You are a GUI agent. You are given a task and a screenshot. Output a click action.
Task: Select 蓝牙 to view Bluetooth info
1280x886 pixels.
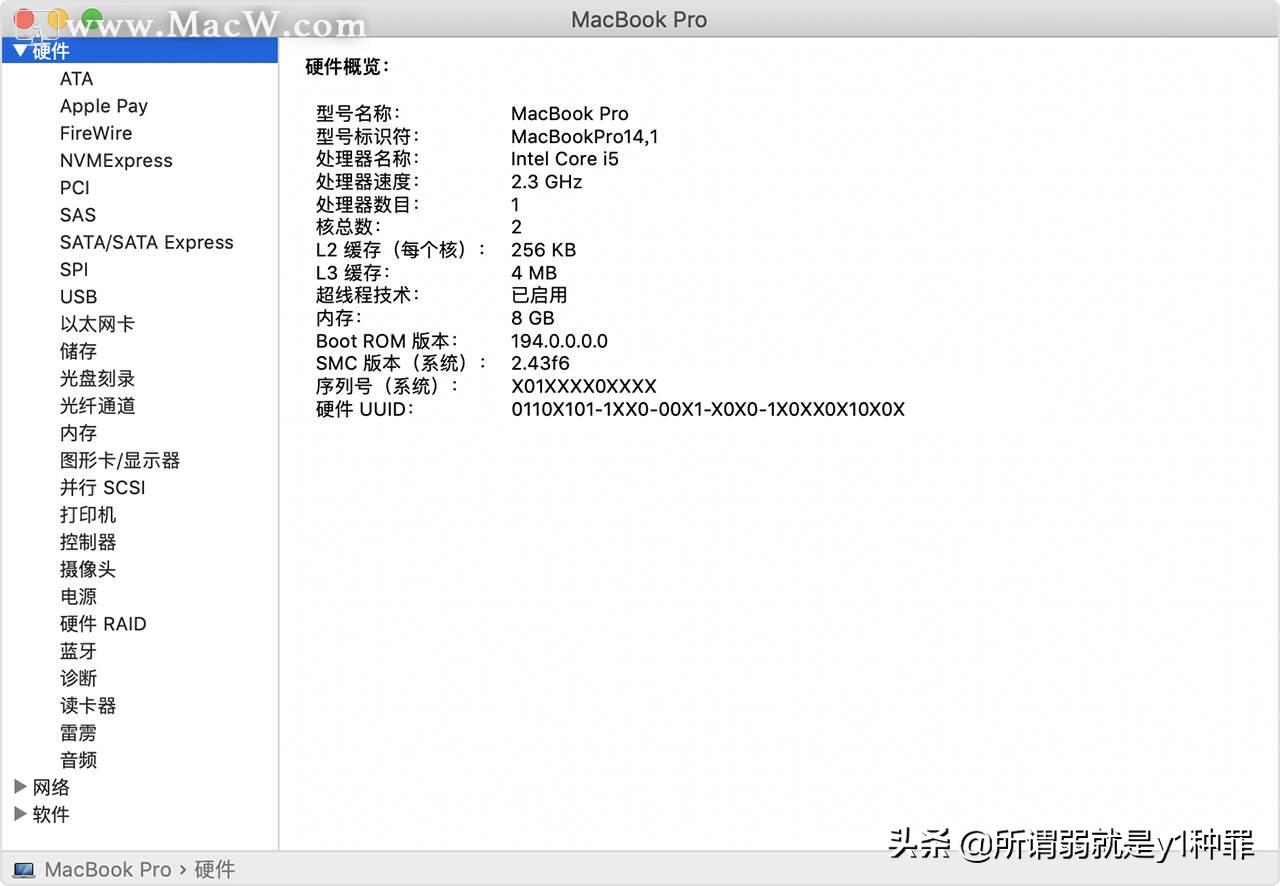[x=78, y=651]
